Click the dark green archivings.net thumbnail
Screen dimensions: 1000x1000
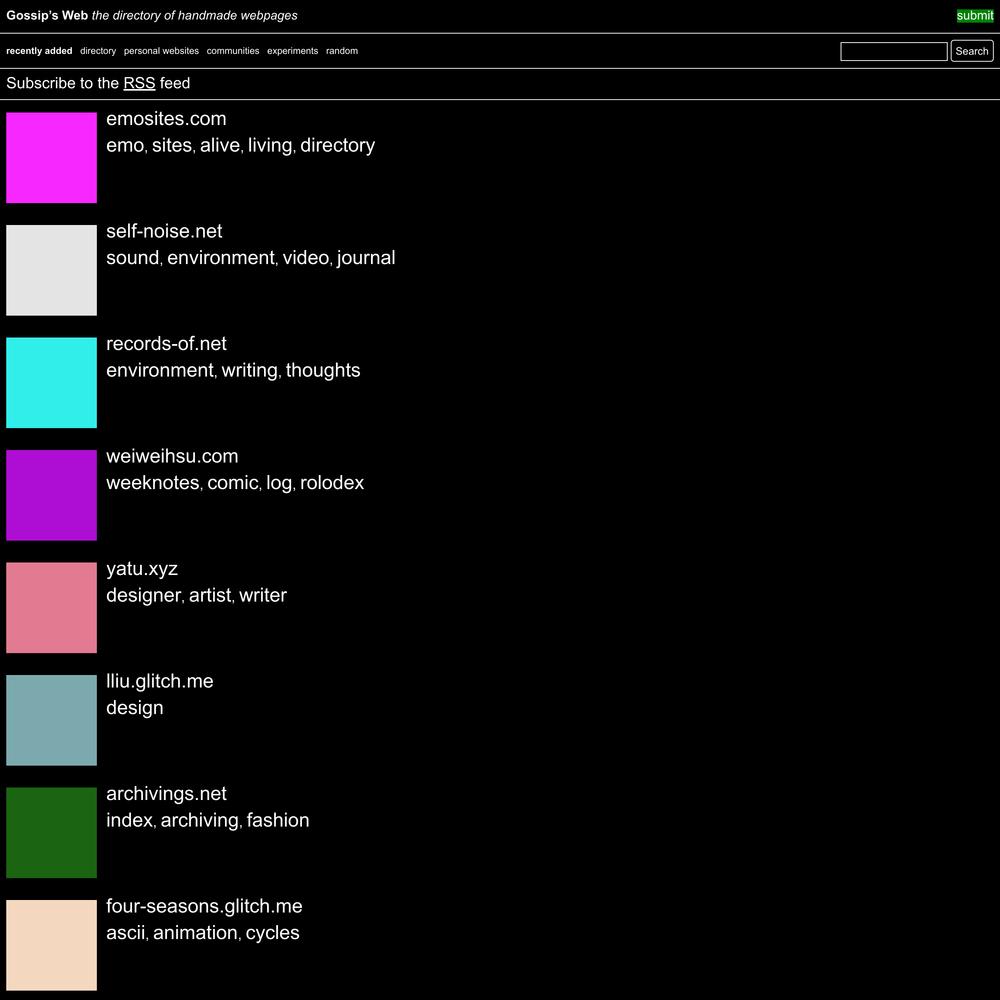point(52,833)
